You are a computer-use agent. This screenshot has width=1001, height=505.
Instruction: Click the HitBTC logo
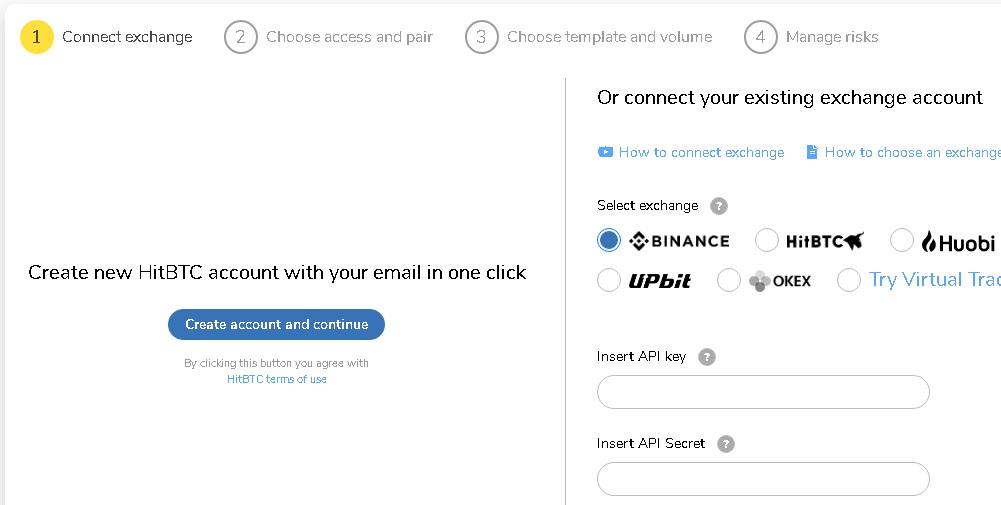click(824, 241)
